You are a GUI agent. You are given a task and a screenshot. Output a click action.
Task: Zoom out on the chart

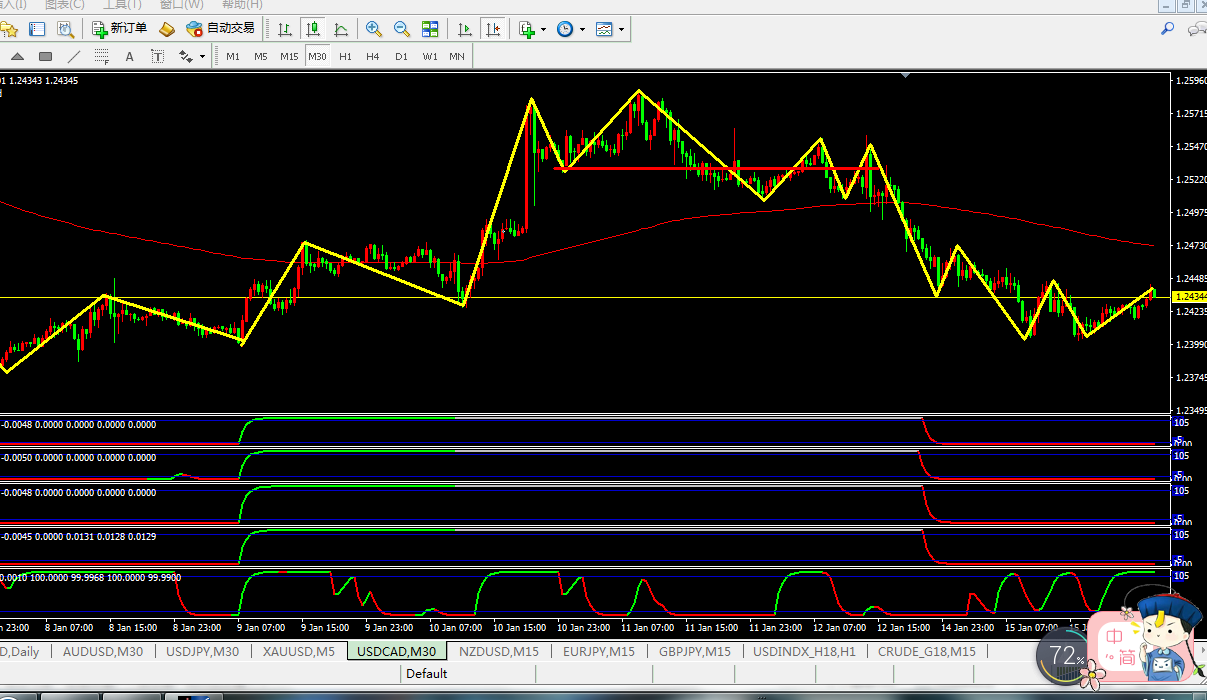pos(402,29)
